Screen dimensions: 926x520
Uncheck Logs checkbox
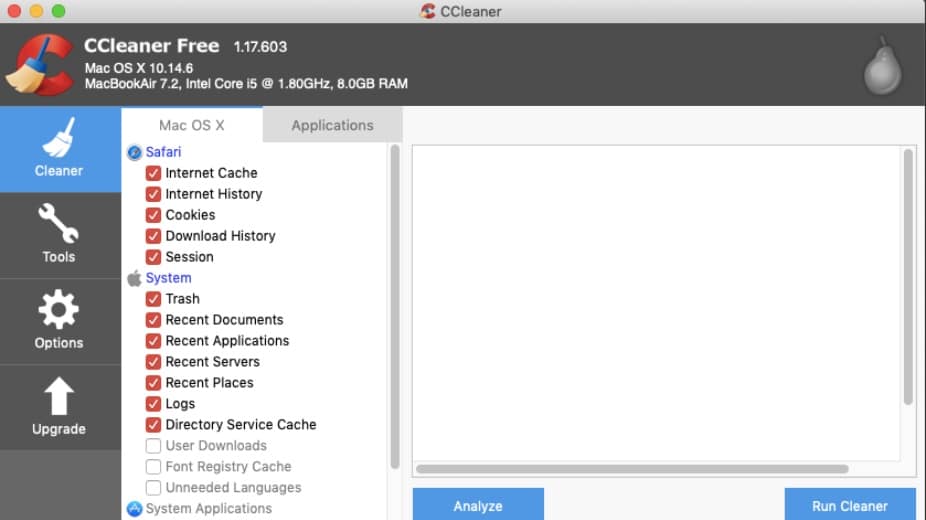(153, 404)
